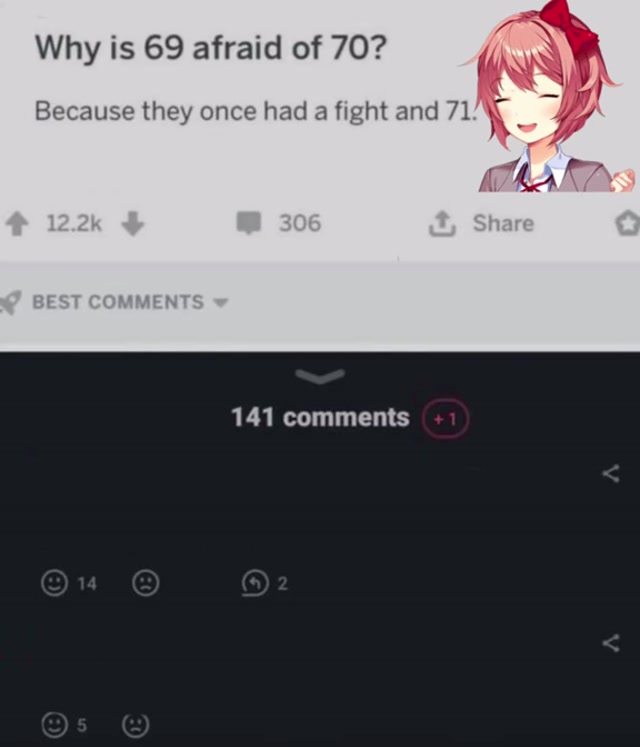
Task: Upvote the 69 afraid of 70 post
Action: (x=17, y=224)
